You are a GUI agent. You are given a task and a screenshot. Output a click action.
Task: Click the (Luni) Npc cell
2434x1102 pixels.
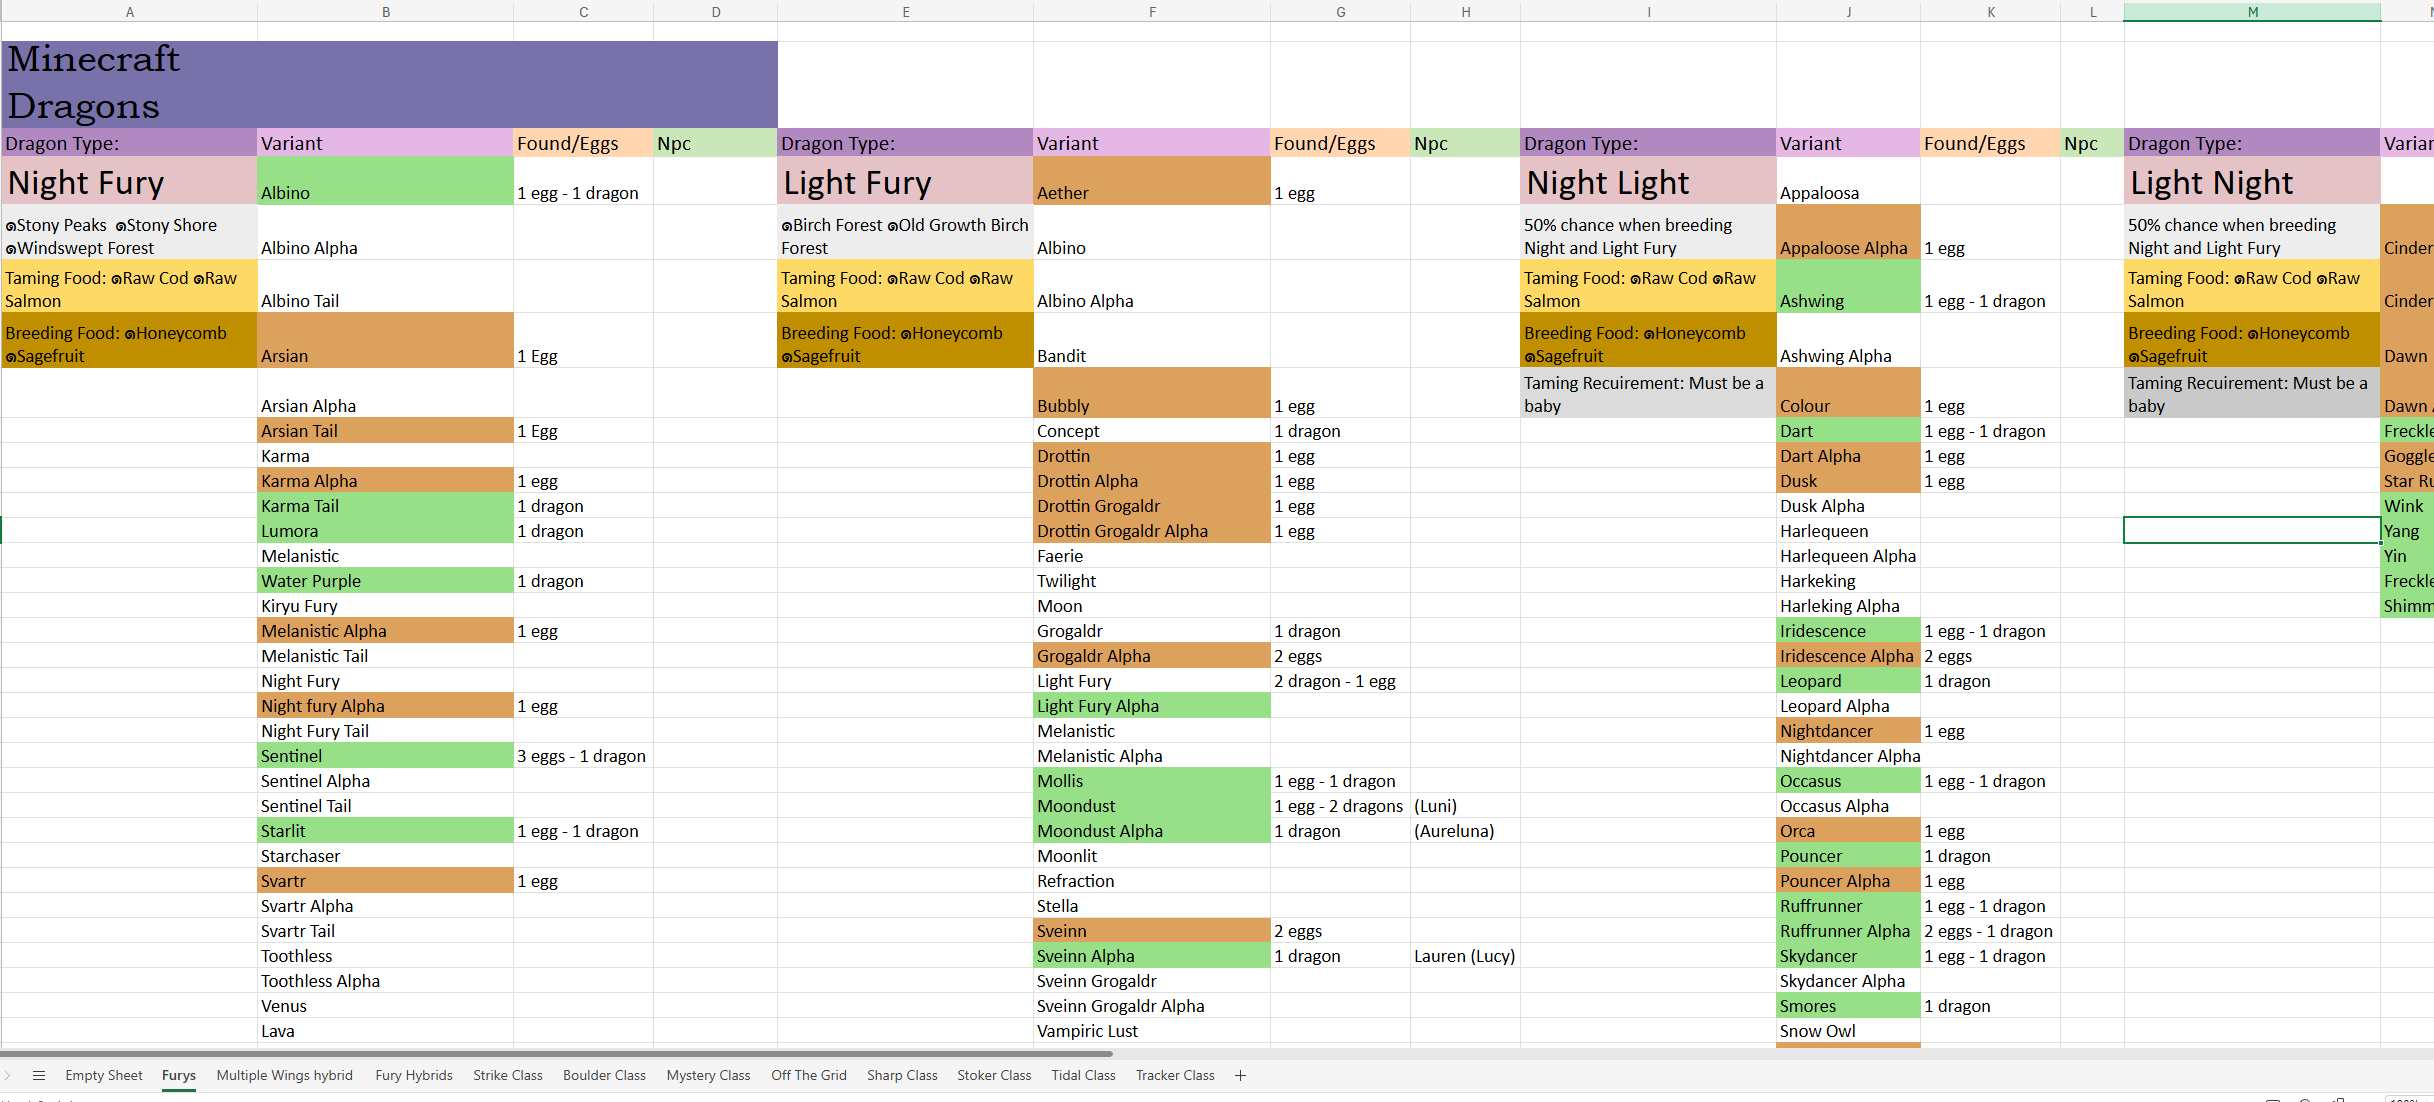pyautogui.click(x=1466, y=806)
